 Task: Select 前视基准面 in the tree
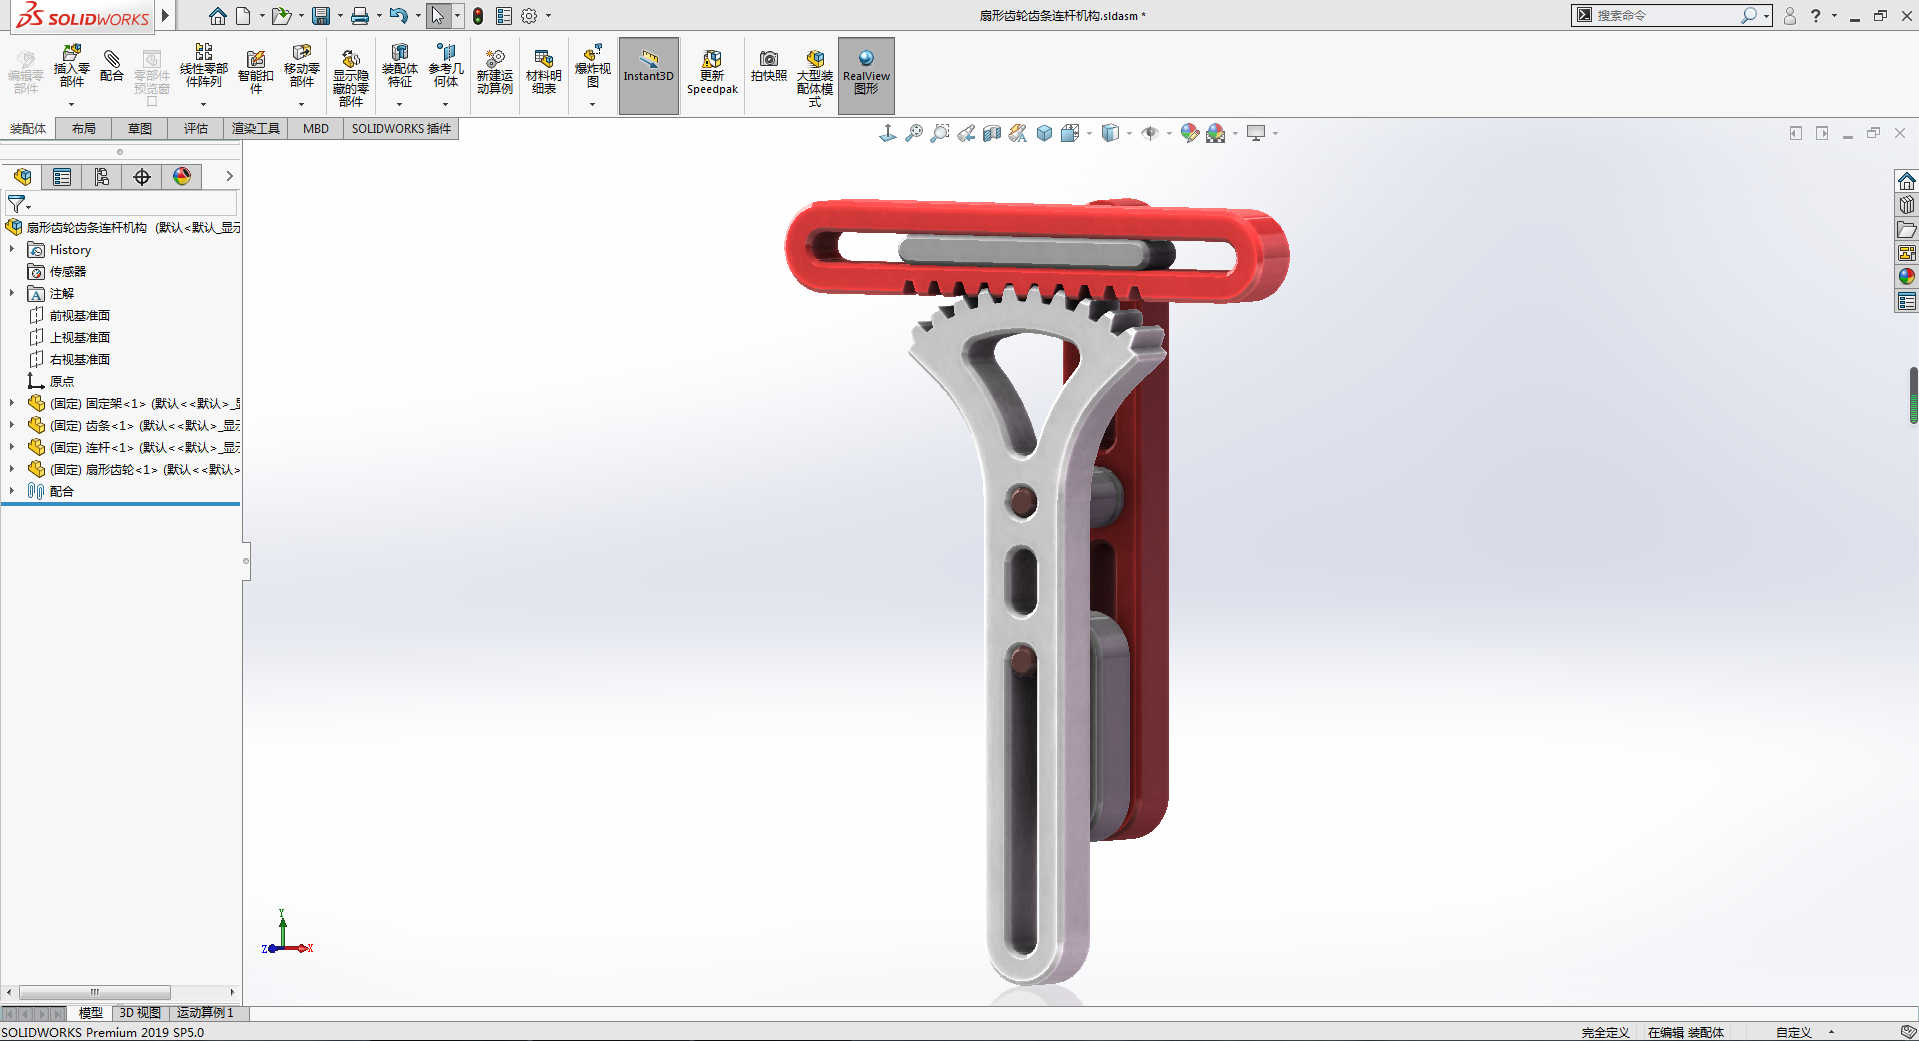tap(69, 315)
